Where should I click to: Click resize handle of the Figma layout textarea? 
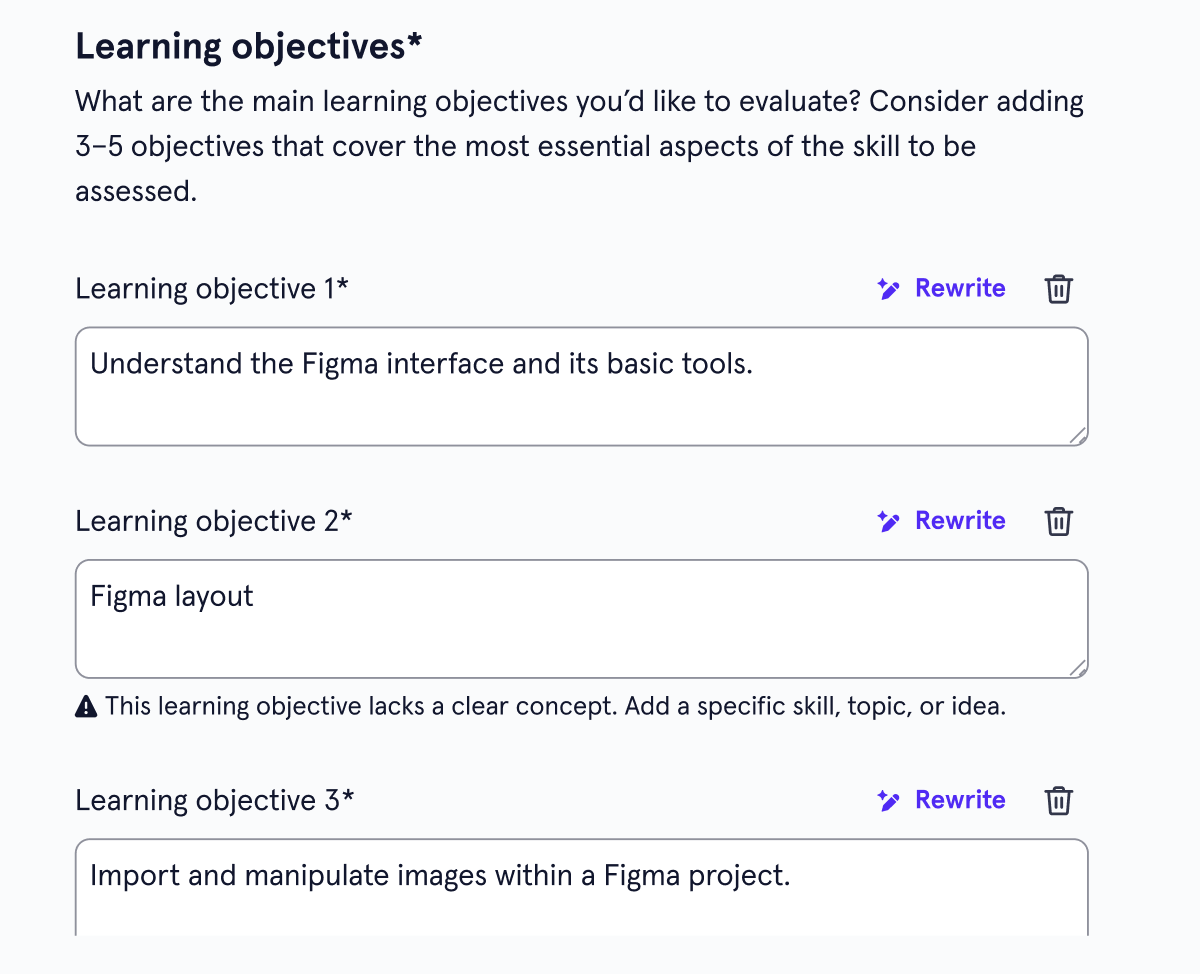tap(1076, 667)
